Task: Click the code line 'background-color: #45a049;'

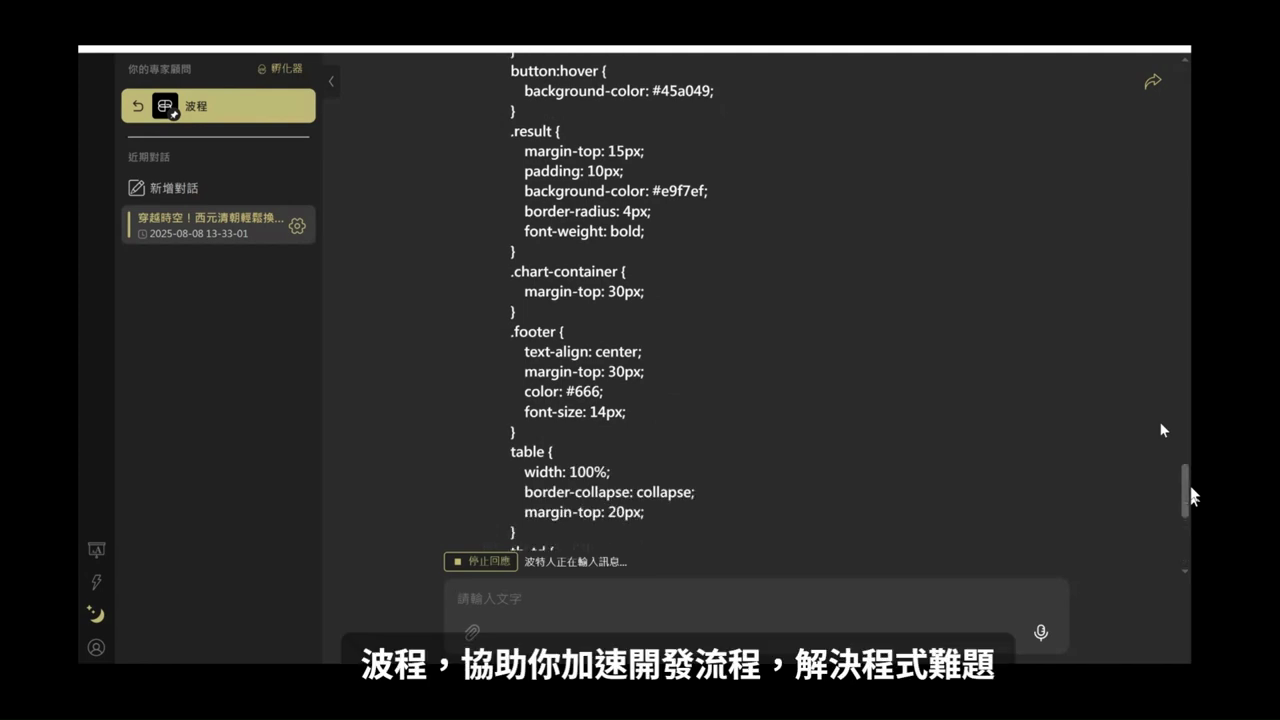Action: (x=619, y=91)
